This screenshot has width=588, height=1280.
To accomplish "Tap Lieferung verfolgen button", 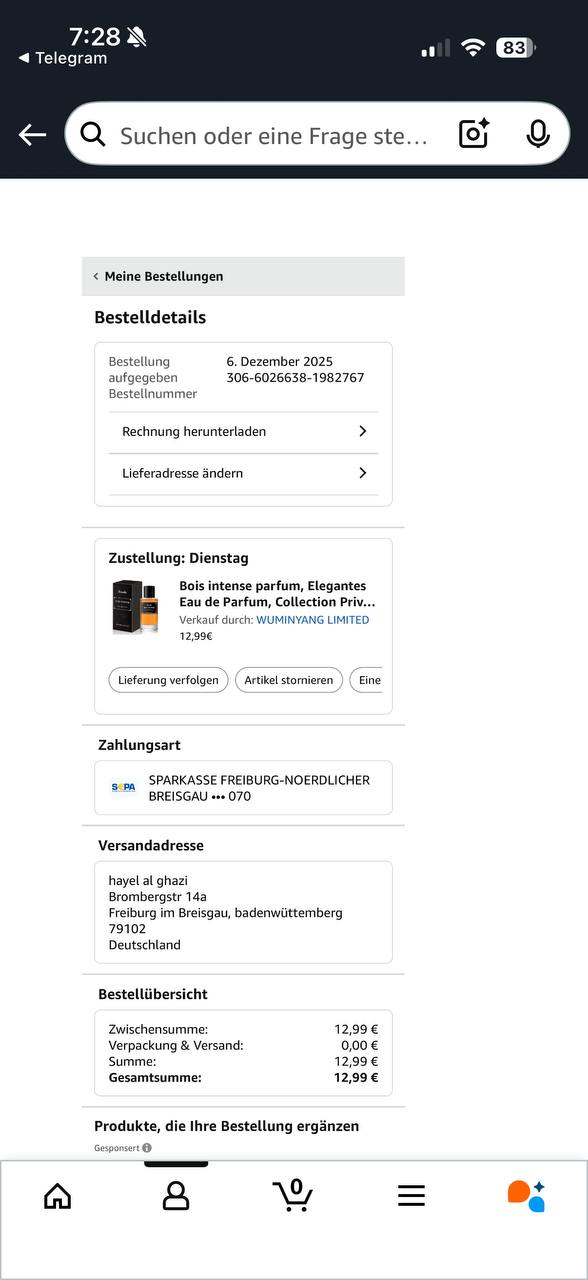I will coord(168,680).
